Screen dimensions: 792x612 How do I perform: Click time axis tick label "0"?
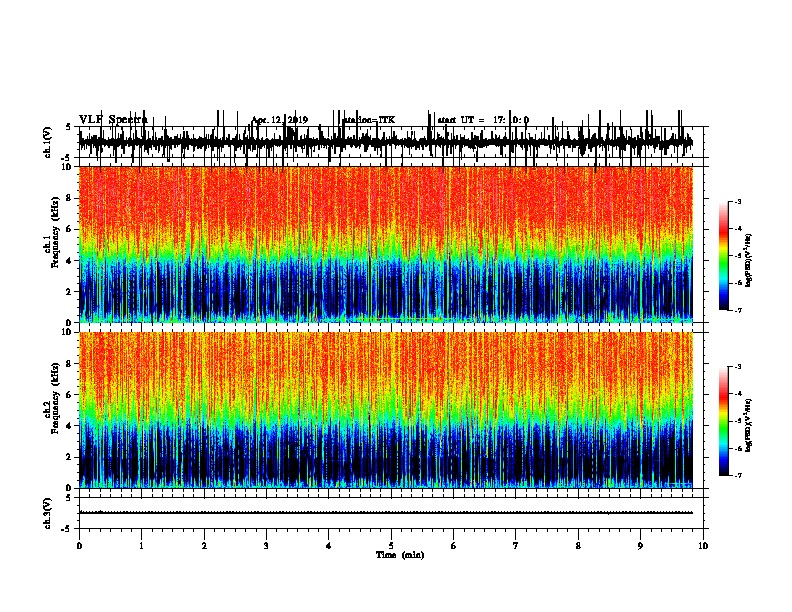coord(79,546)
